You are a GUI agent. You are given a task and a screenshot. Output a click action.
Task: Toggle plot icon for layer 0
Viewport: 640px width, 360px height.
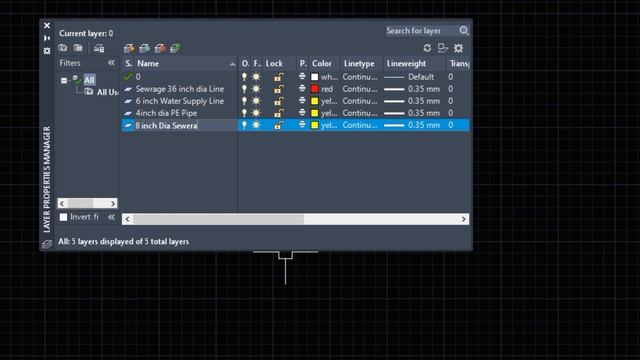302,76
